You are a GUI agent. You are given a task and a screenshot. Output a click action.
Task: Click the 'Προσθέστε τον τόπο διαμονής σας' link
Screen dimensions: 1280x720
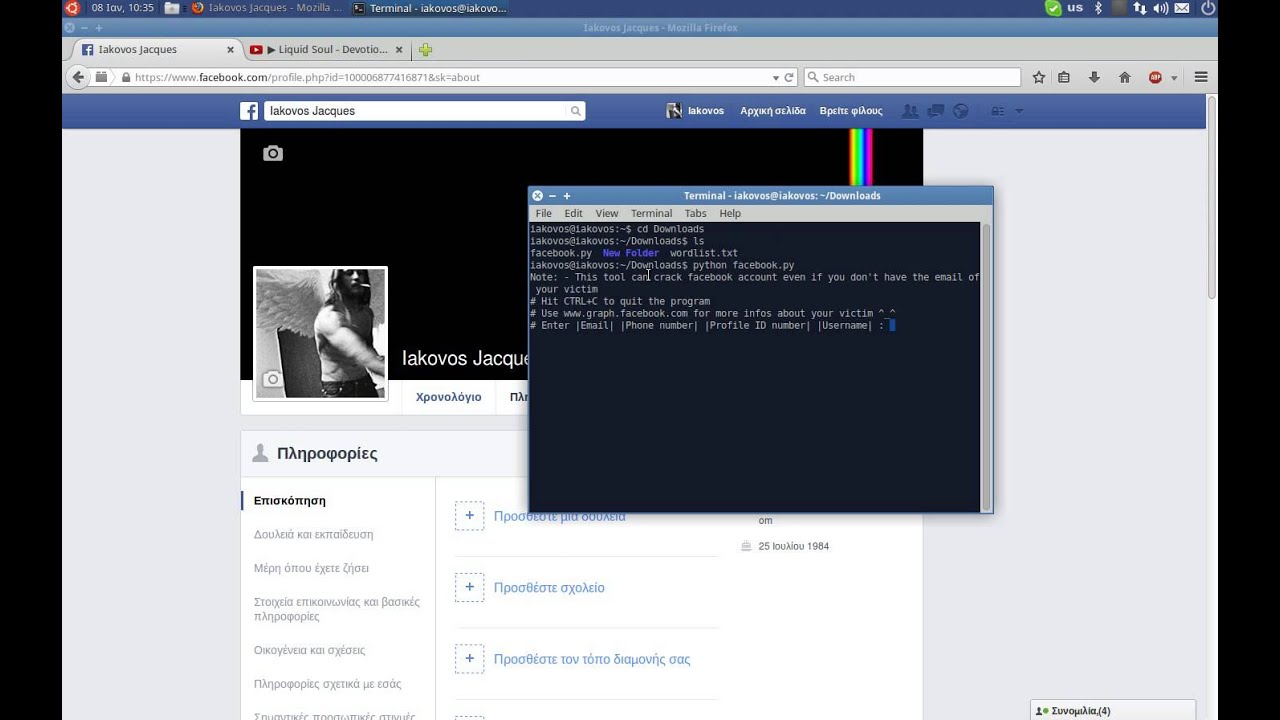592,659
